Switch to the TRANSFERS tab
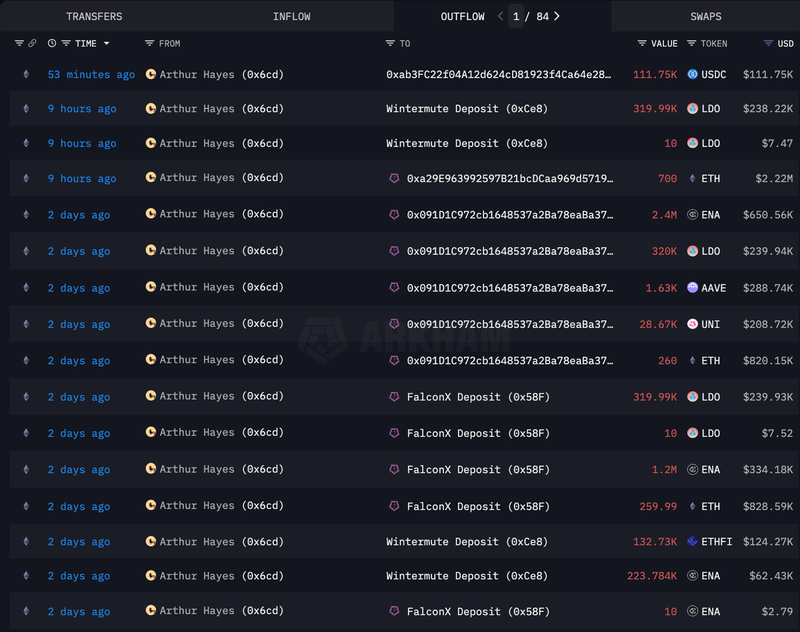 point(94,17)
